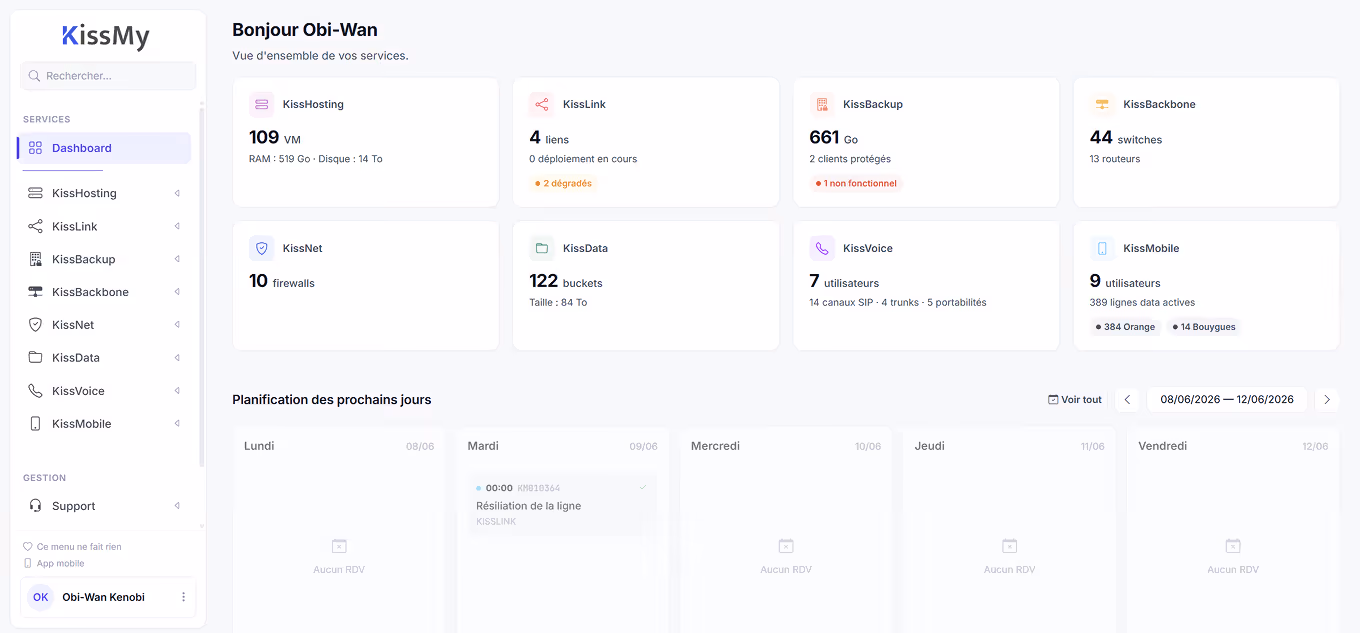Click the Support headset icon
The width and height of the screenshot is (1360, 633).
[x=35, y=506]
